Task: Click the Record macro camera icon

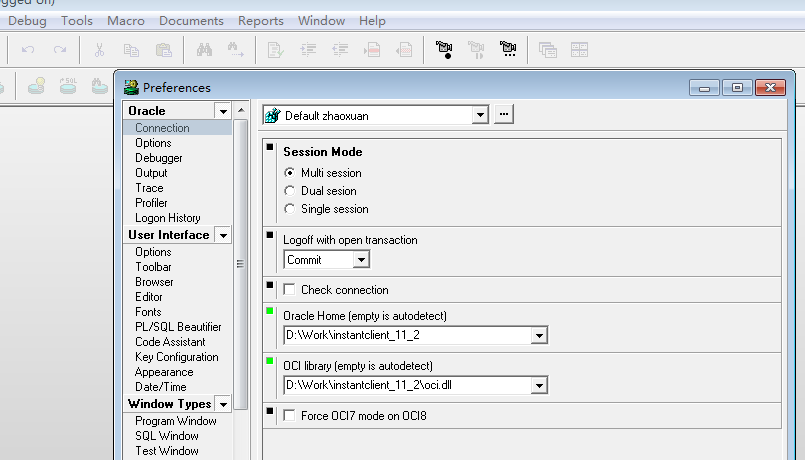Action: click(444, 50)
